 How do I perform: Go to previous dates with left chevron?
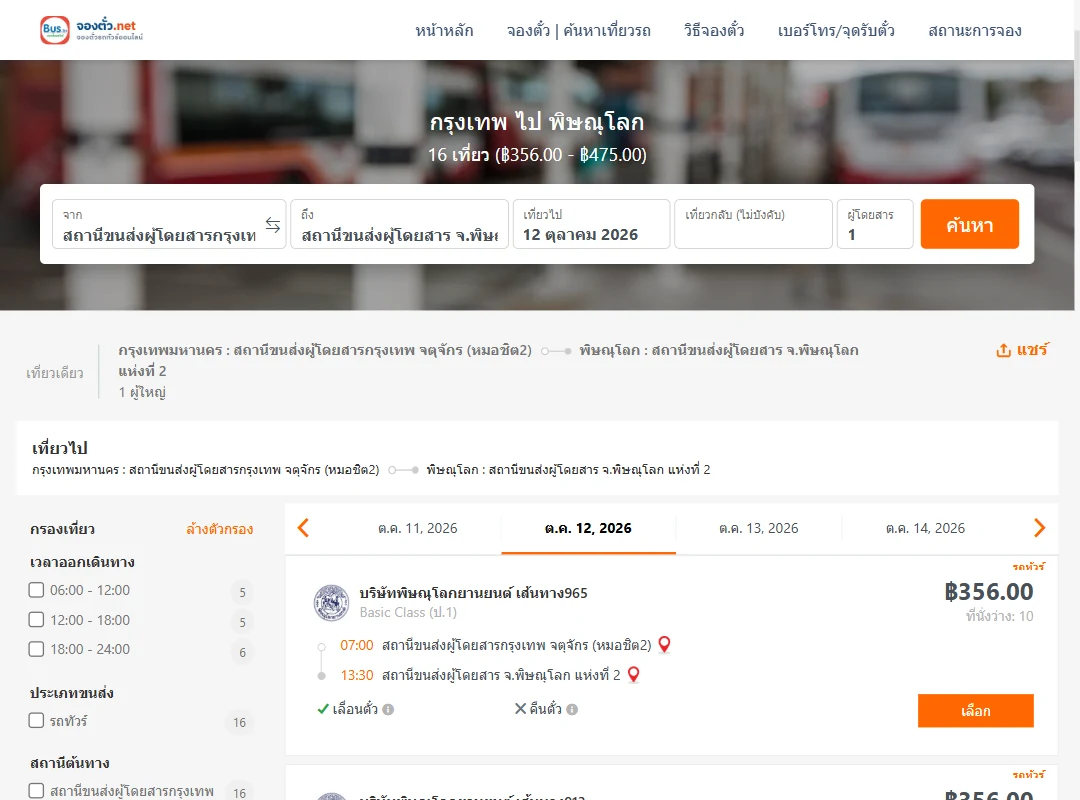[x=303, y=528]
